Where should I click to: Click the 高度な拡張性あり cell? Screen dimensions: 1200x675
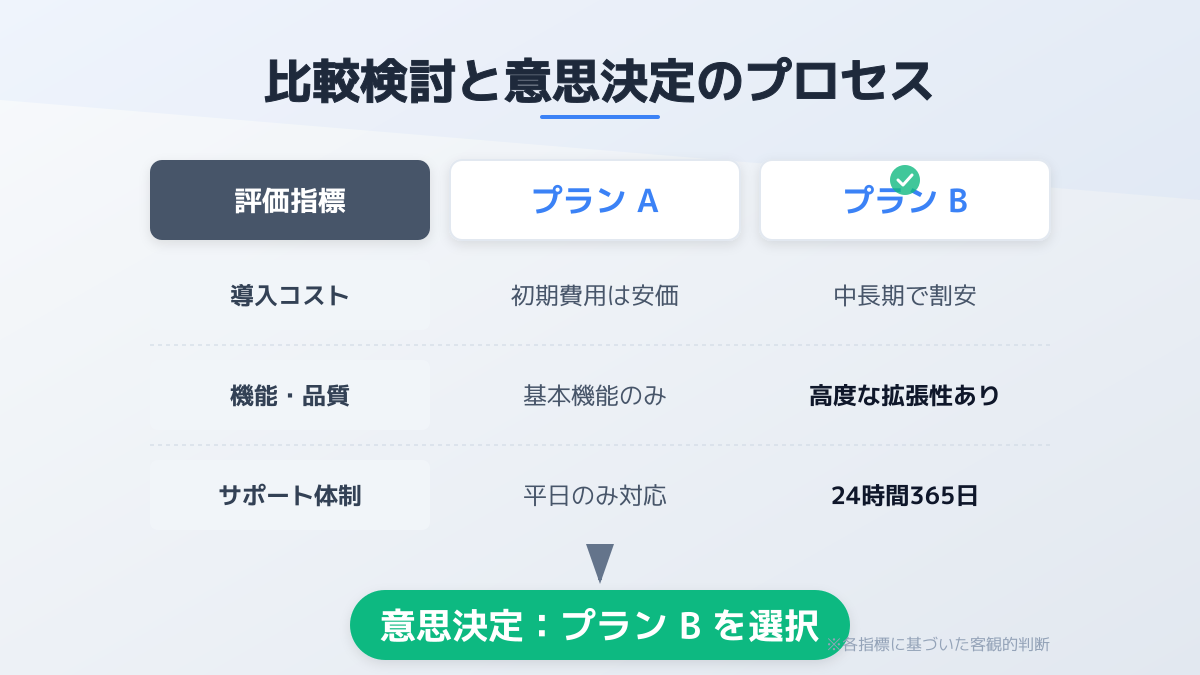tap(905, 396)
